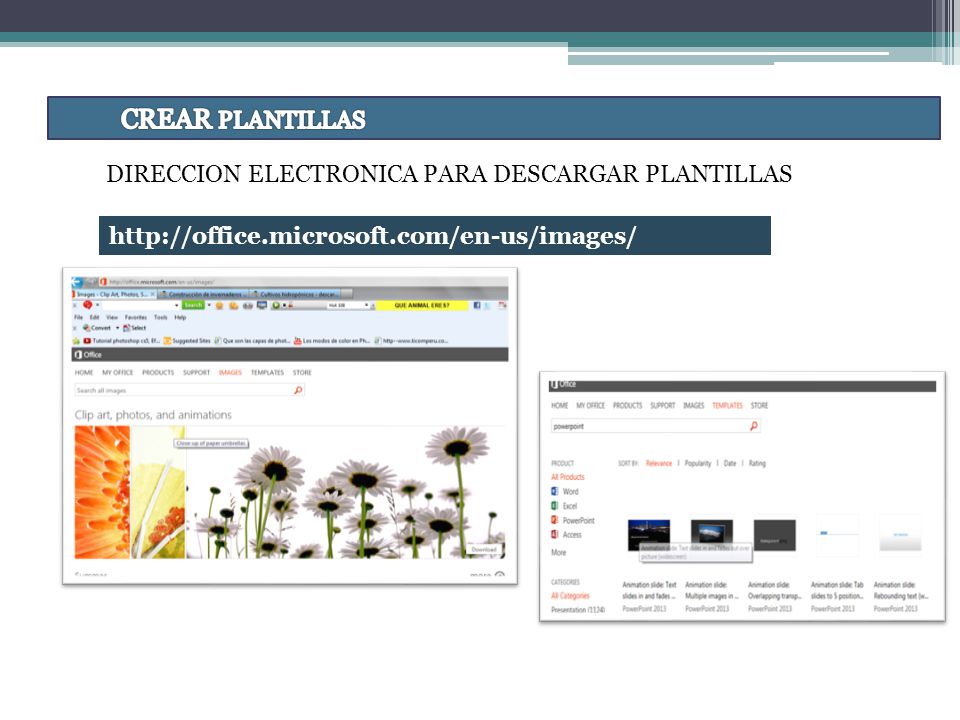The width and height of the screenshot is (960, 720).
Task: Click the magnifier in 'Search all images' box
Action: pyautogui.click(x=298, y=390)
